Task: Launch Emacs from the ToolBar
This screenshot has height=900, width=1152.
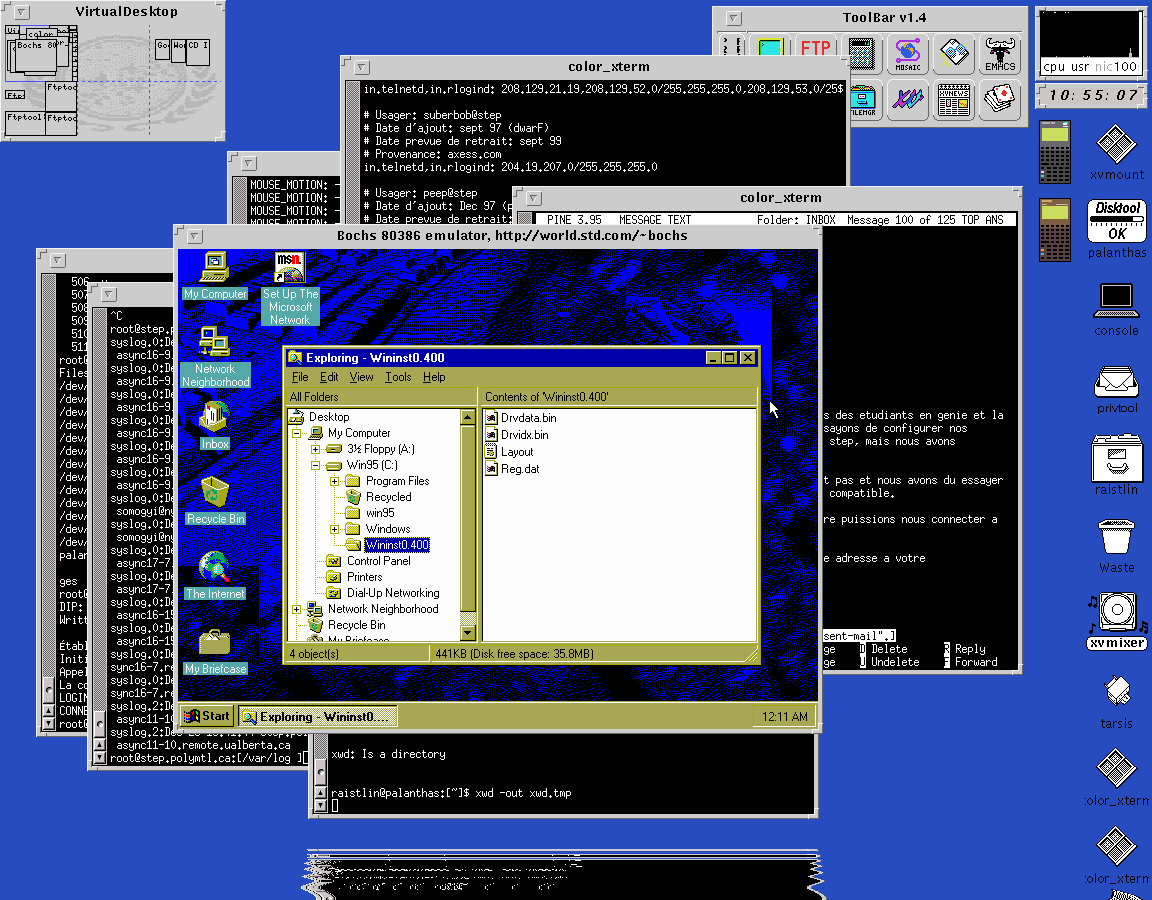Action: click(x=1000, y=54)
